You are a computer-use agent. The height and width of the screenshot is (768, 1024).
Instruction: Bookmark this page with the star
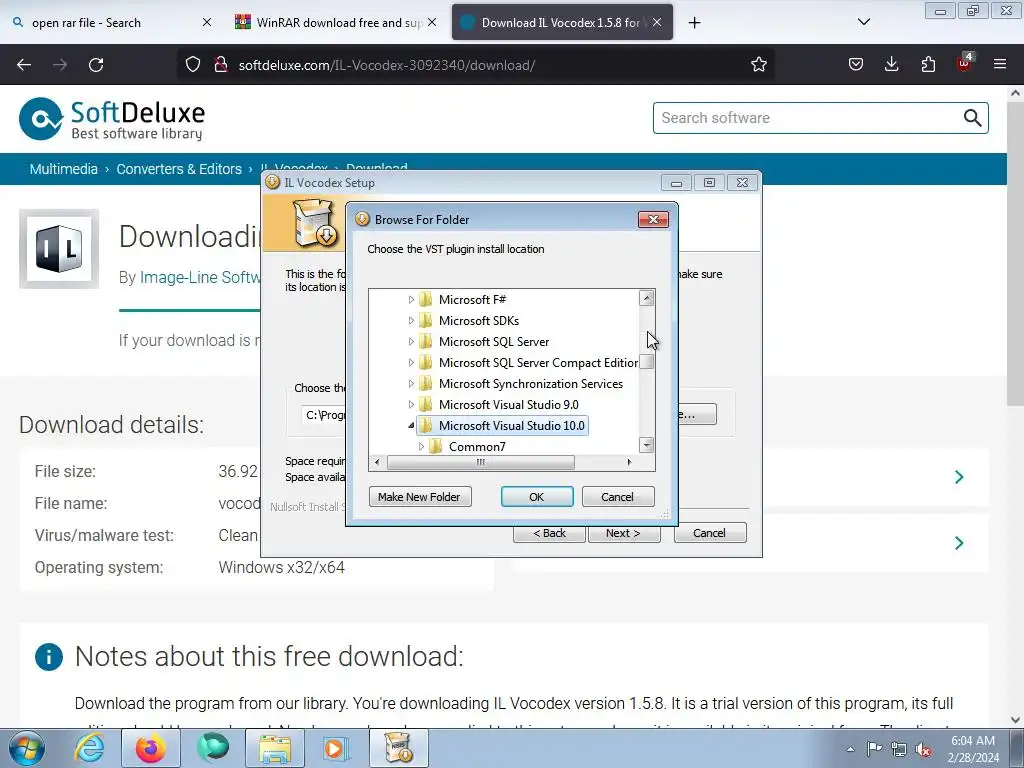coord(758,65)
